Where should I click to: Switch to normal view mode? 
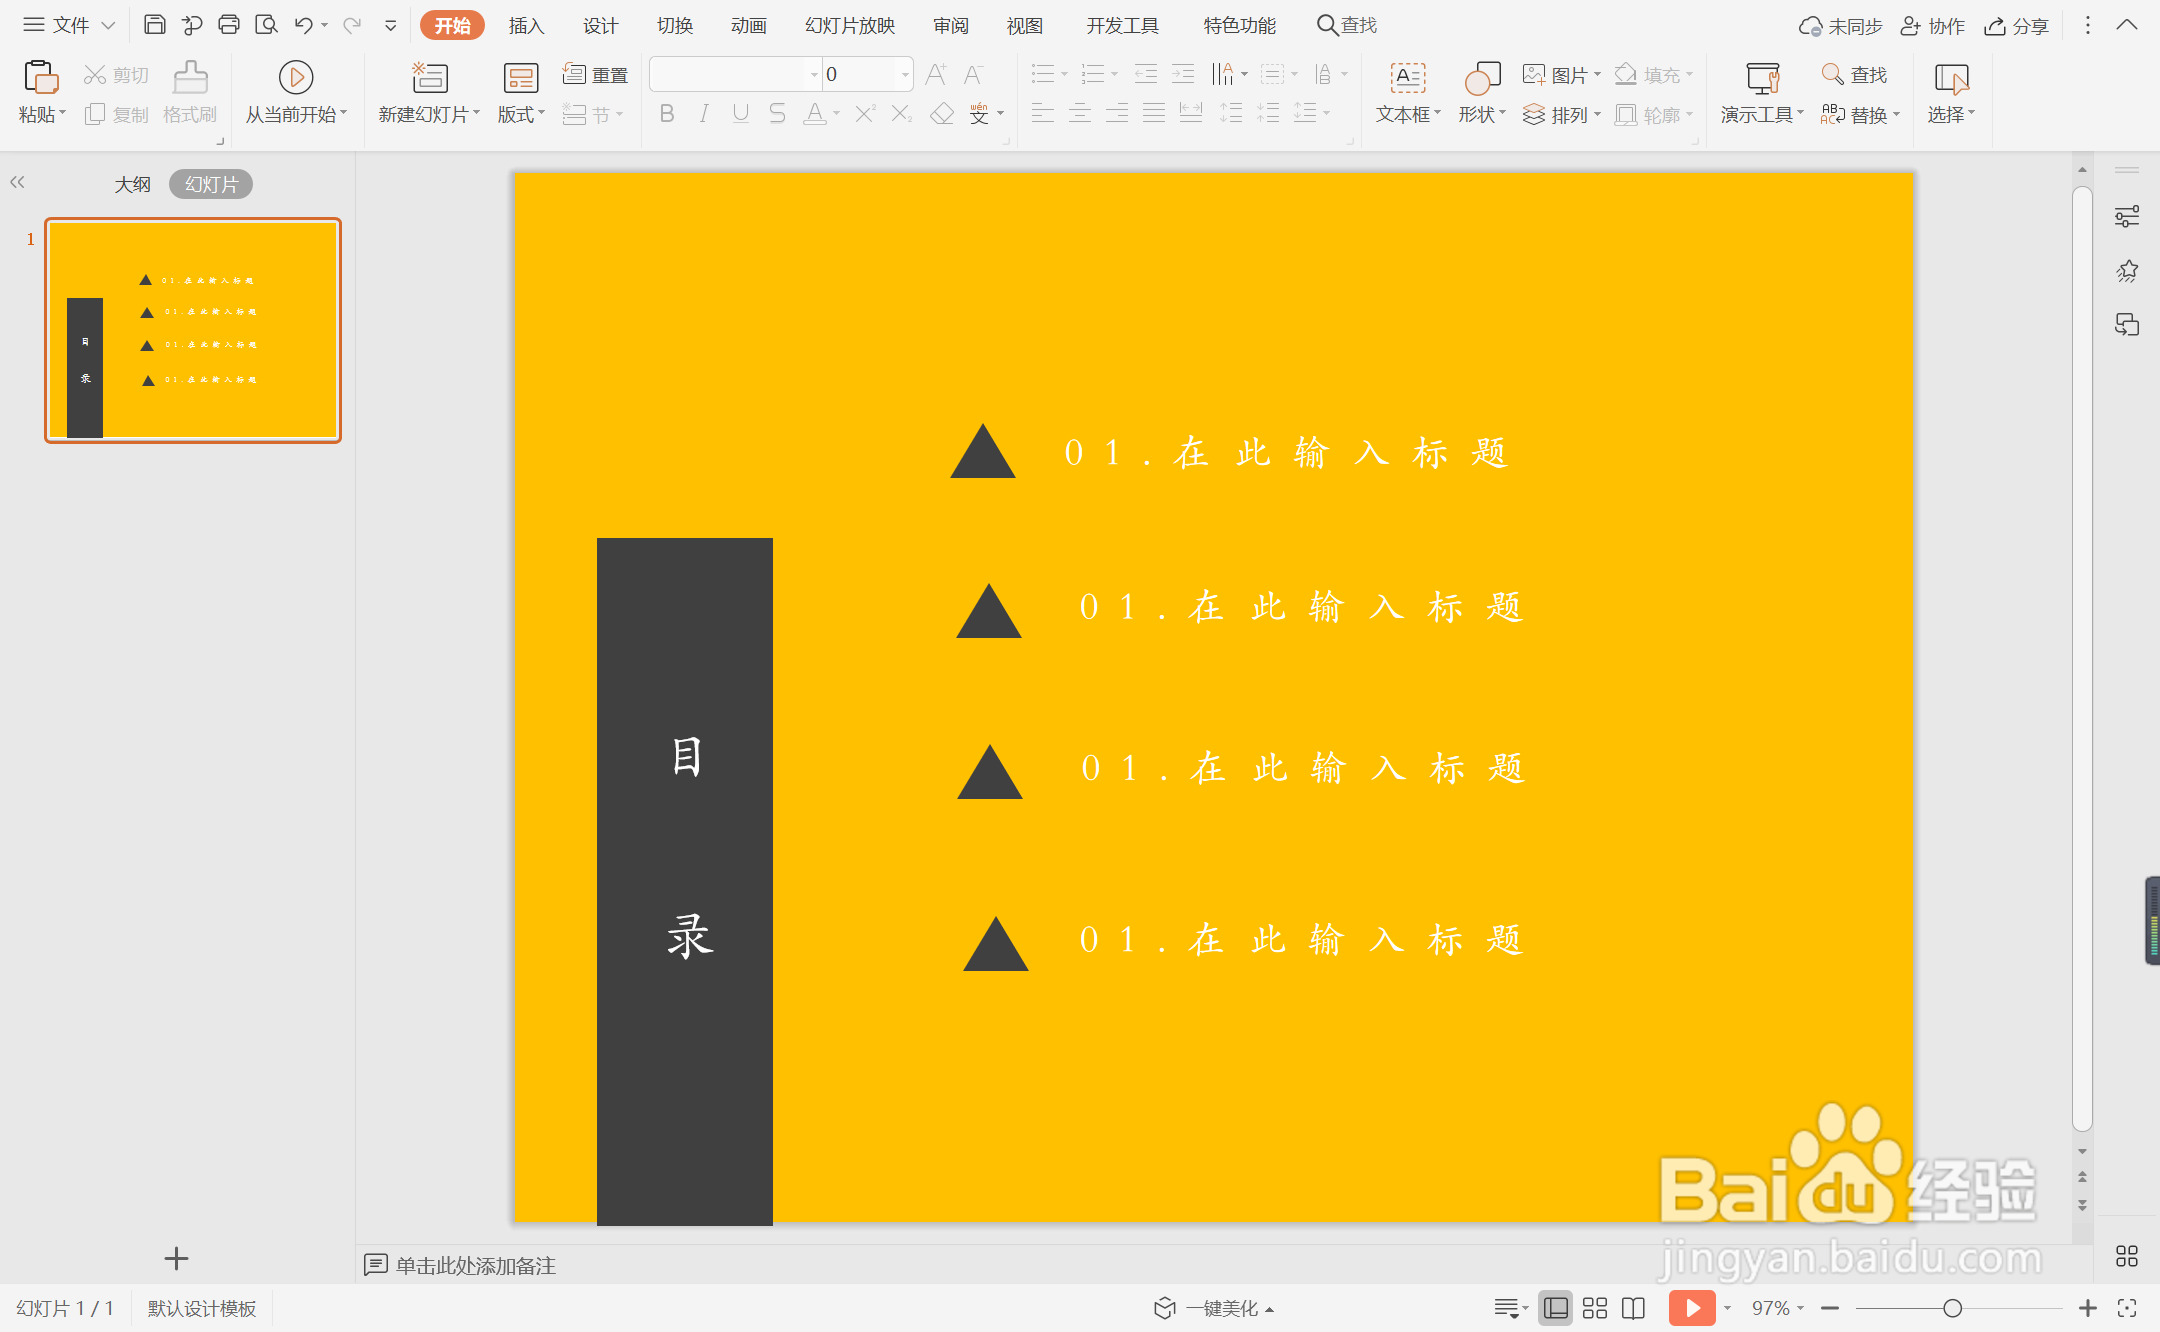click(1555, 1308)
